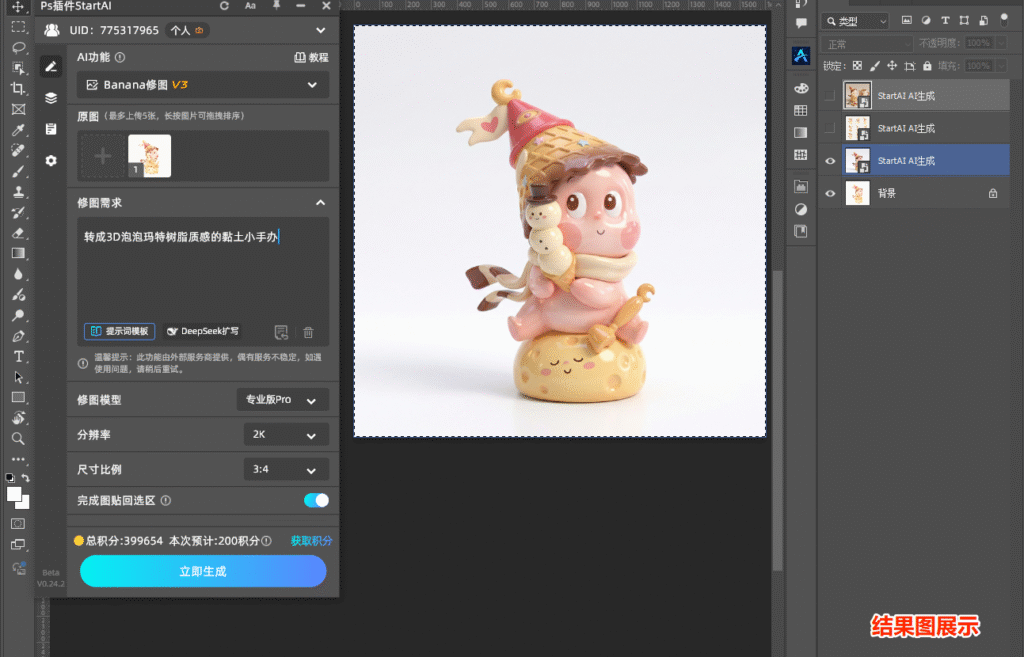This screenshot has width=1024, height=657.
Task: Select the Pen tool
Action: coord(18,336)
